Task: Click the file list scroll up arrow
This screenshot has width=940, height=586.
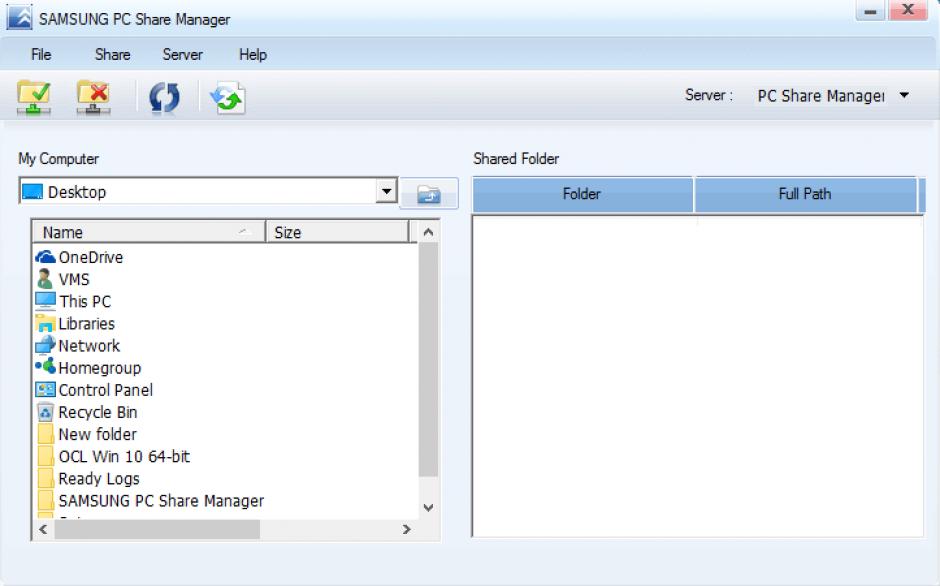Action: click(x=428, y=232)
